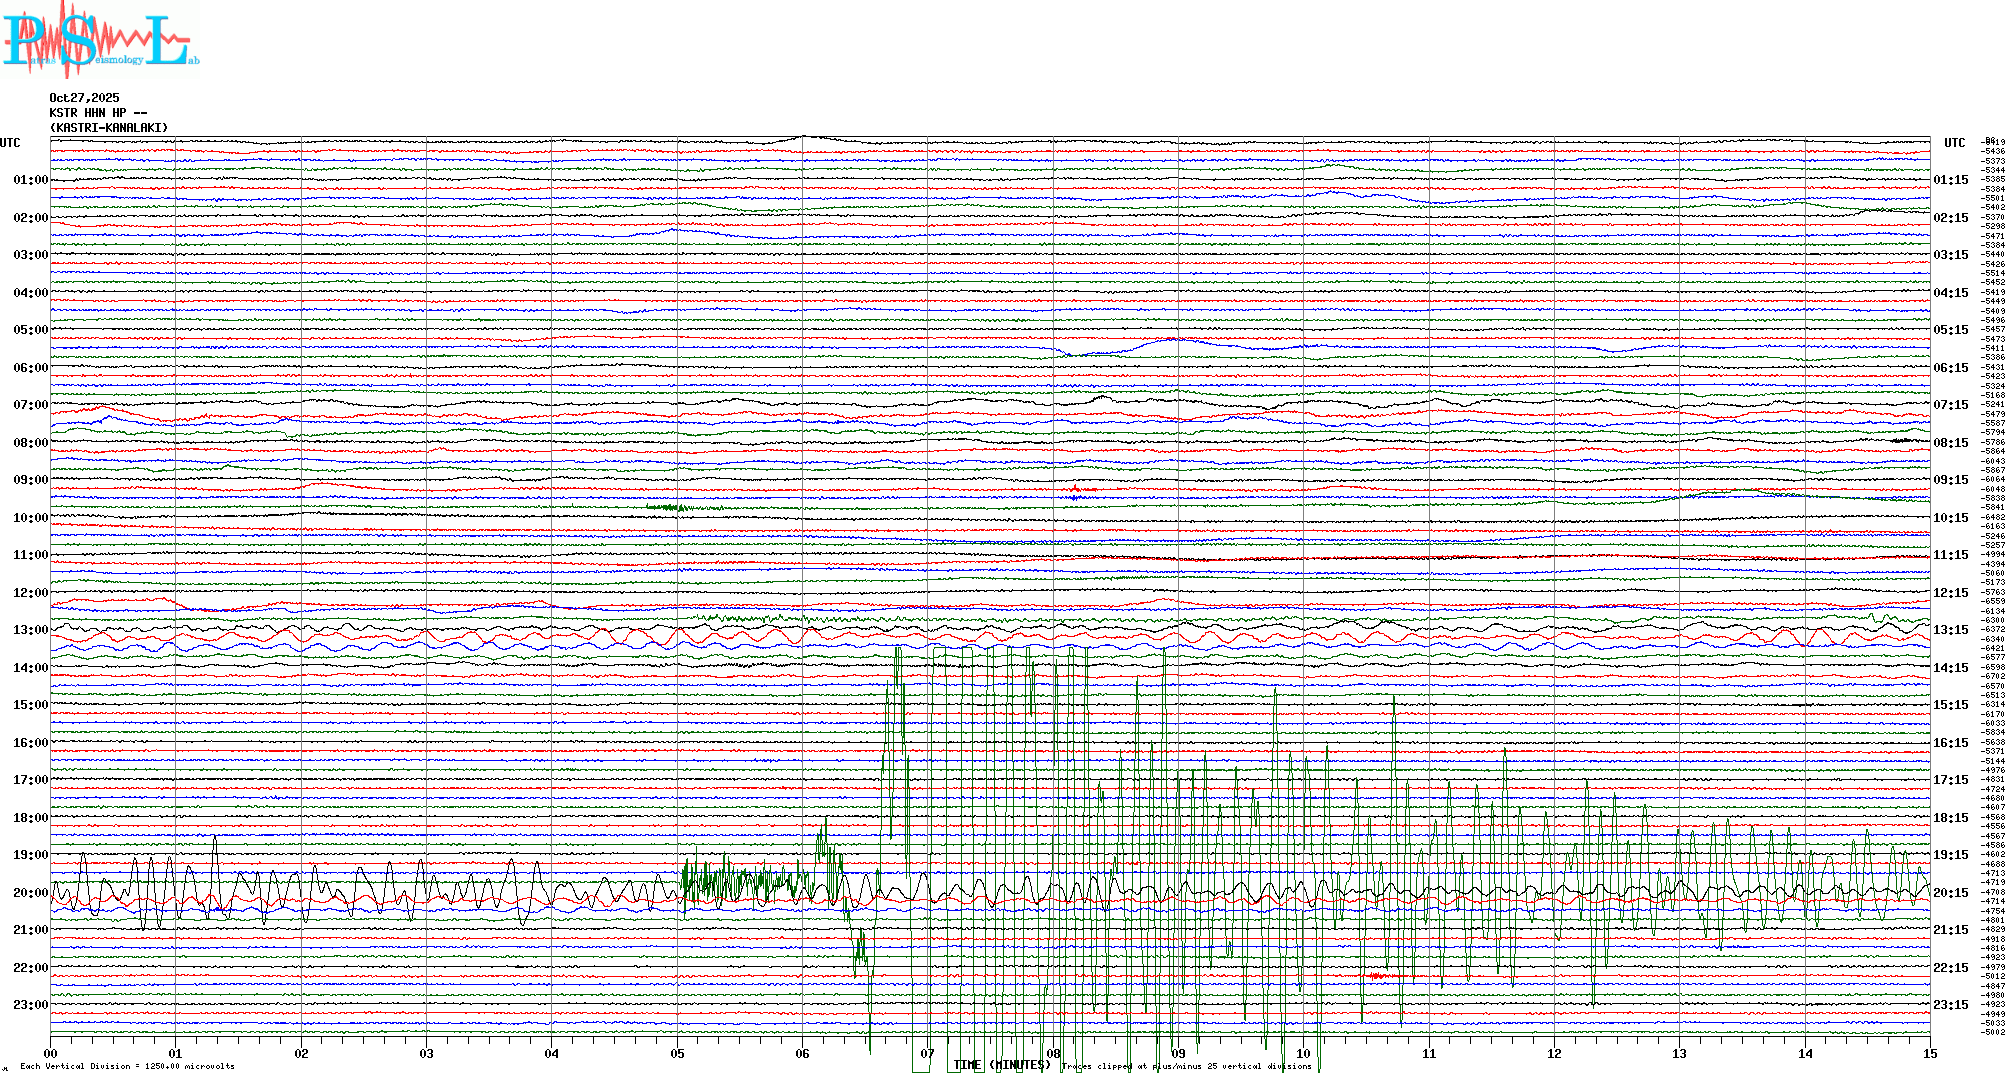Image resolution: width=2010 pixels, height=1080 pixels.
Task: Click the KASTRI-KANALAKI station name text
Action: click(109, 128)
